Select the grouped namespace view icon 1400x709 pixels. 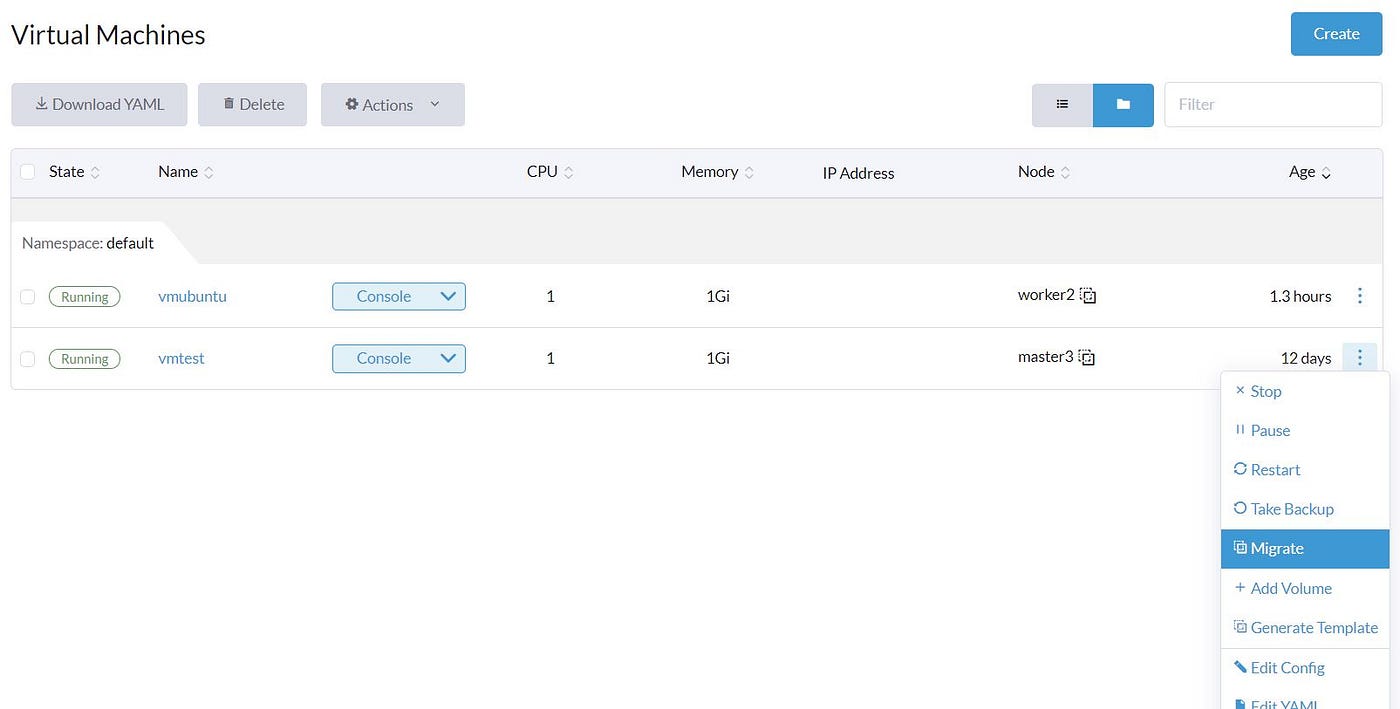[1122, 104]
